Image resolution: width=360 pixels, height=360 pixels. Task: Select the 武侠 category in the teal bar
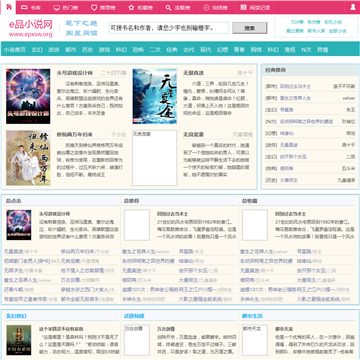[54, 50]
